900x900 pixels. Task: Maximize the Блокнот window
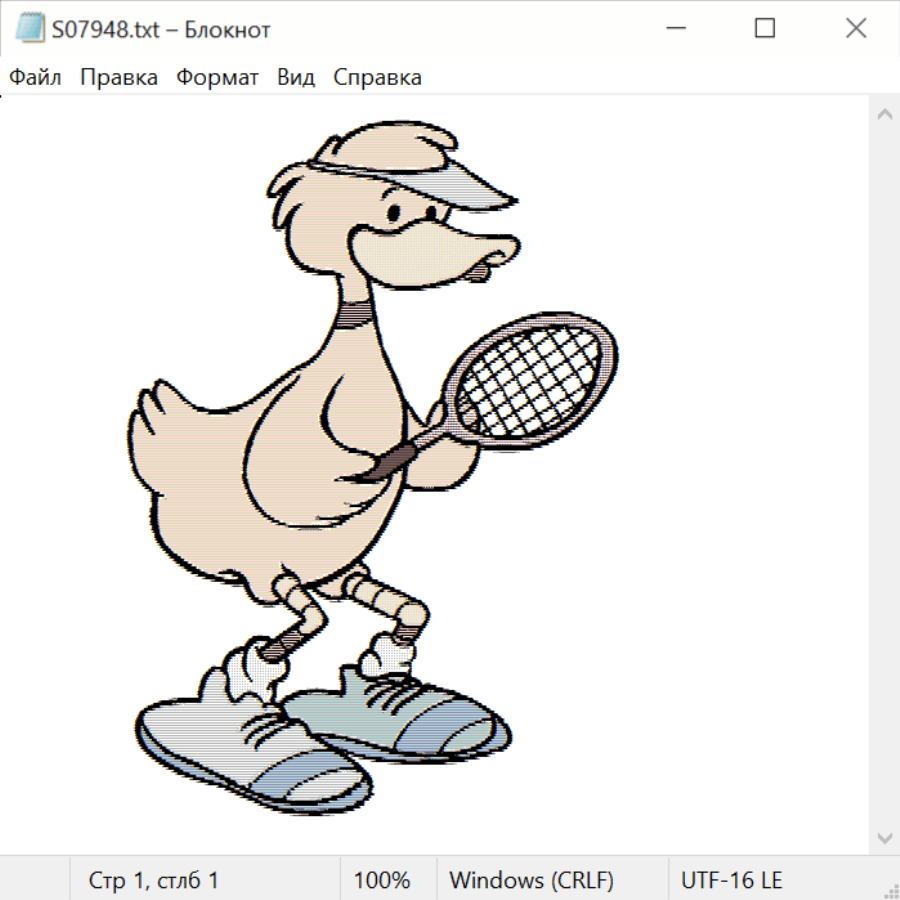765,29
